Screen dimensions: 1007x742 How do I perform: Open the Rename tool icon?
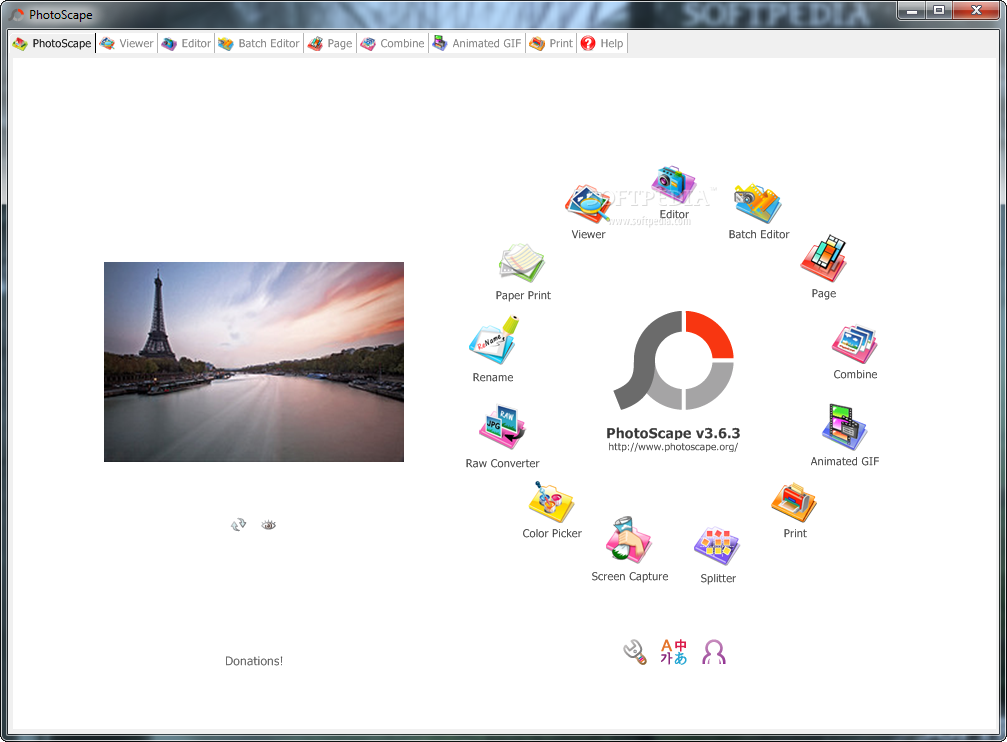pyautogui.click(x=493, y=342)
